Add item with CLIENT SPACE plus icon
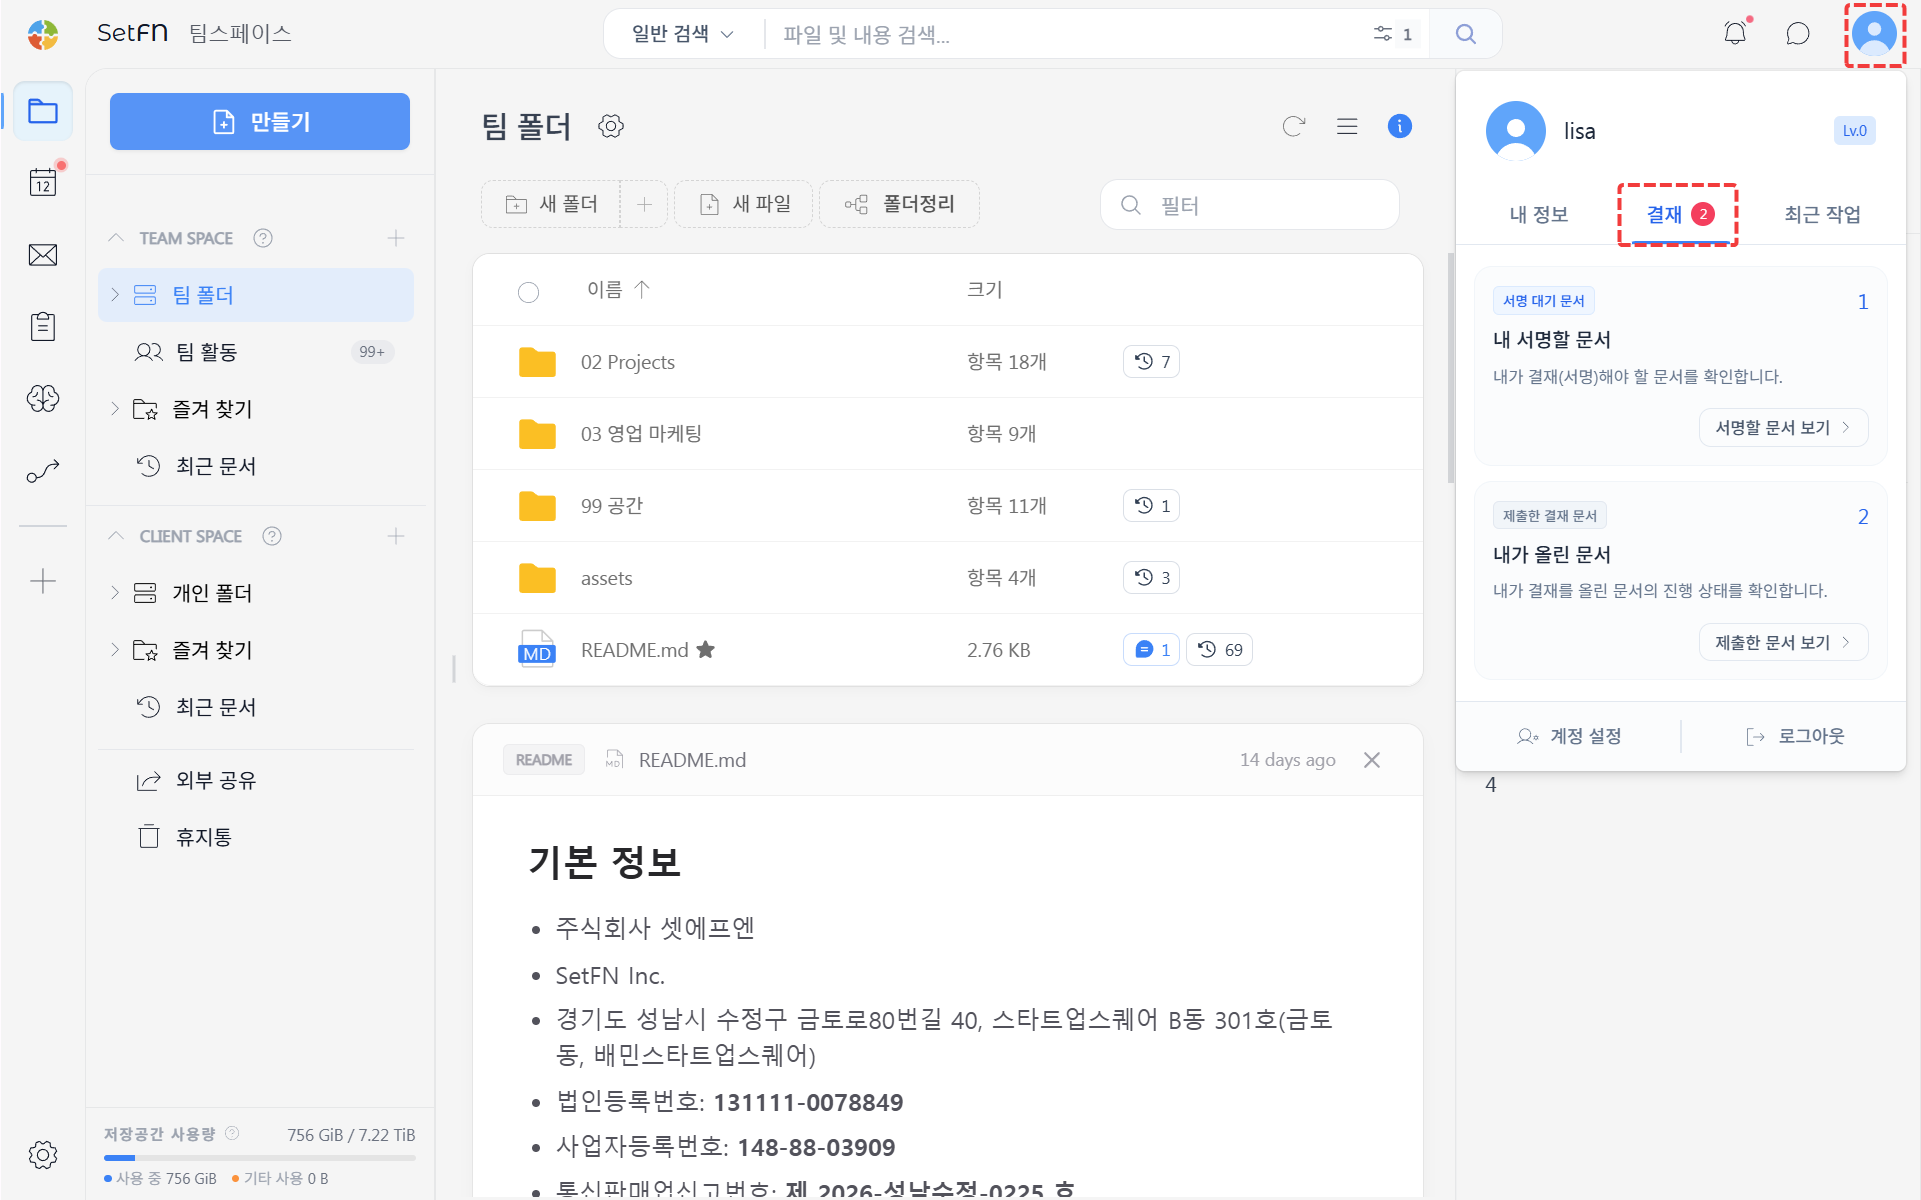 point(396,536)
